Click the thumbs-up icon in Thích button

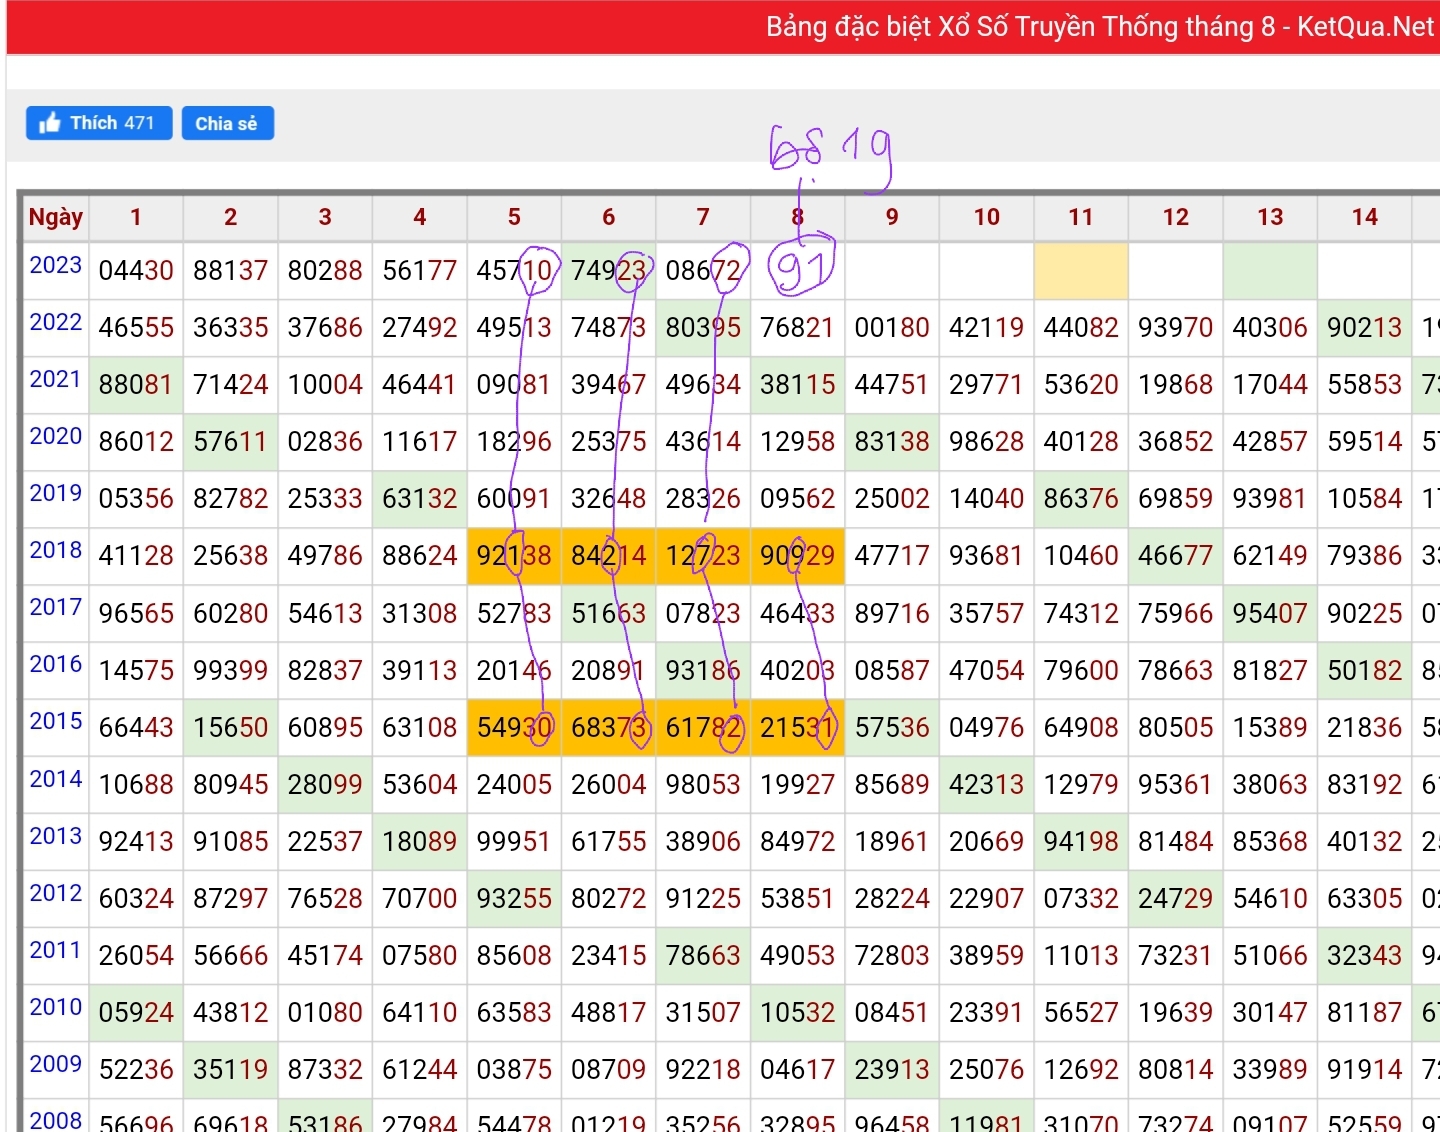tap(49, 123)
